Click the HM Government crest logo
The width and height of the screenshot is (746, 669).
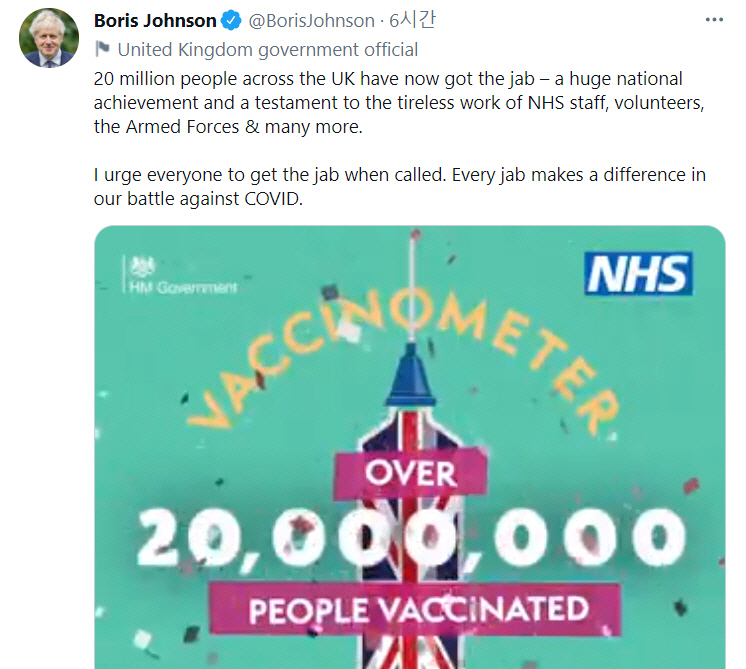click(x=143, y=267)
